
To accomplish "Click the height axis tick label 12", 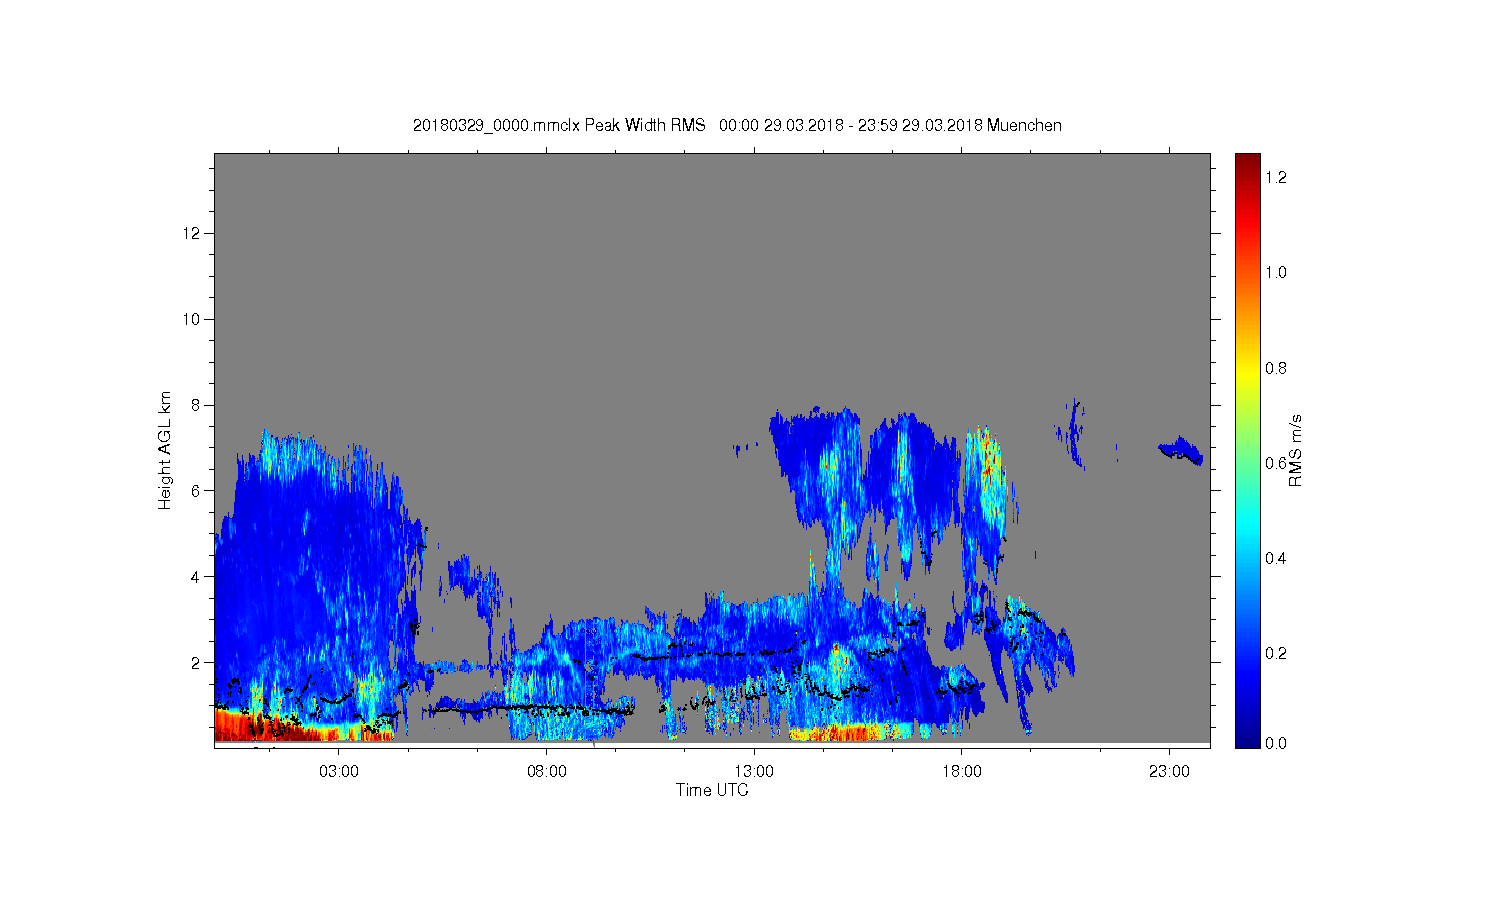I will click(x=193, y=233).
